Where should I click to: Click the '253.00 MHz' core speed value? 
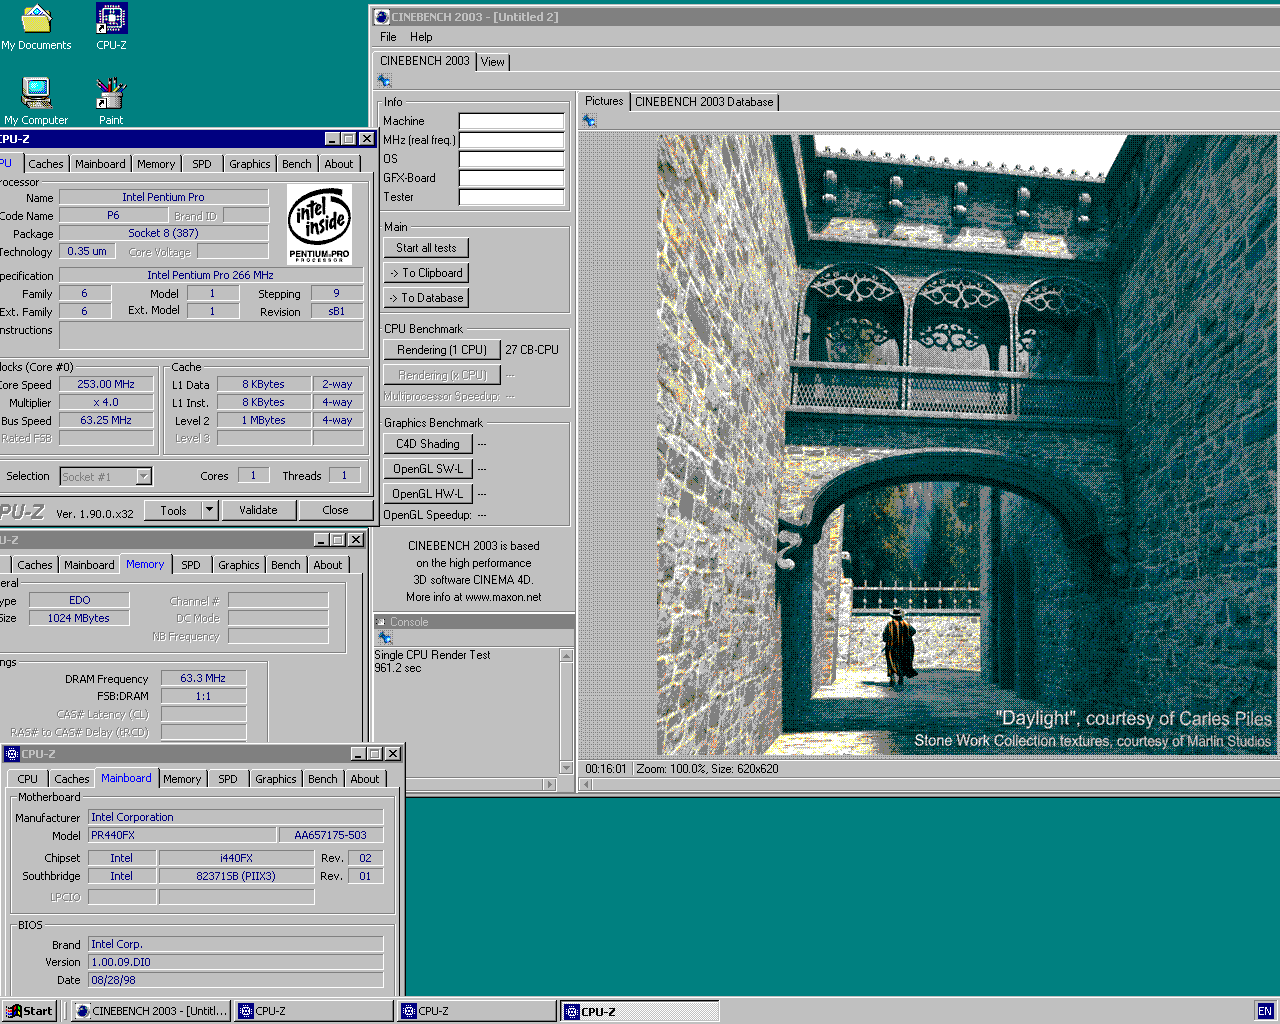[x=106, y=384]
